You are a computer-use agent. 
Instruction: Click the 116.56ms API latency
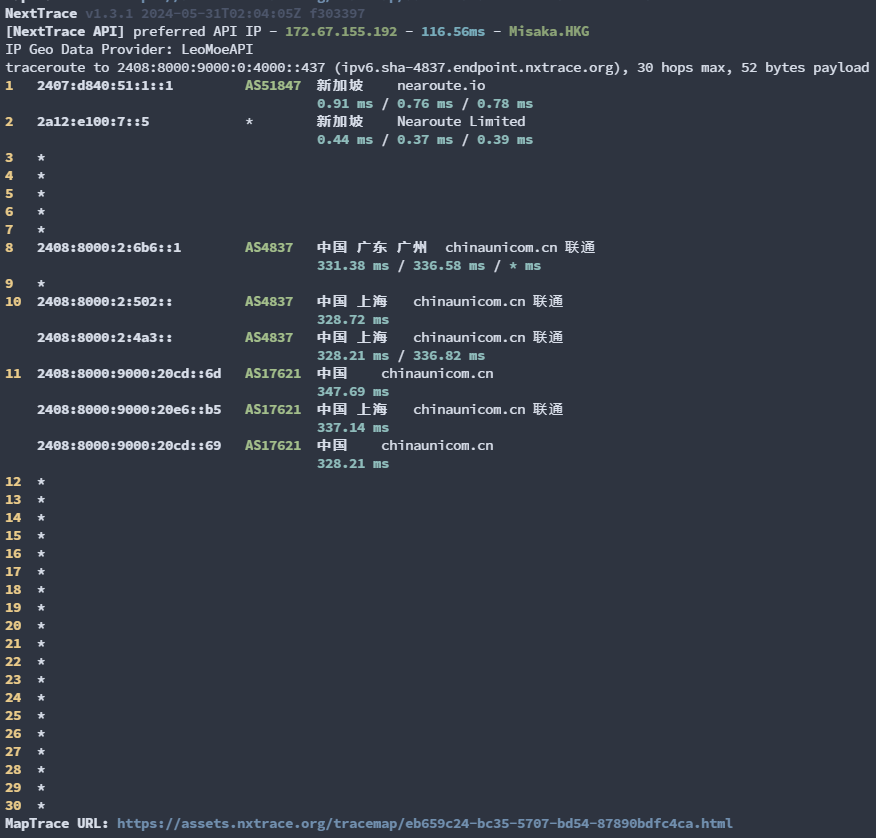pyautogui.click(x=453, y=31)
